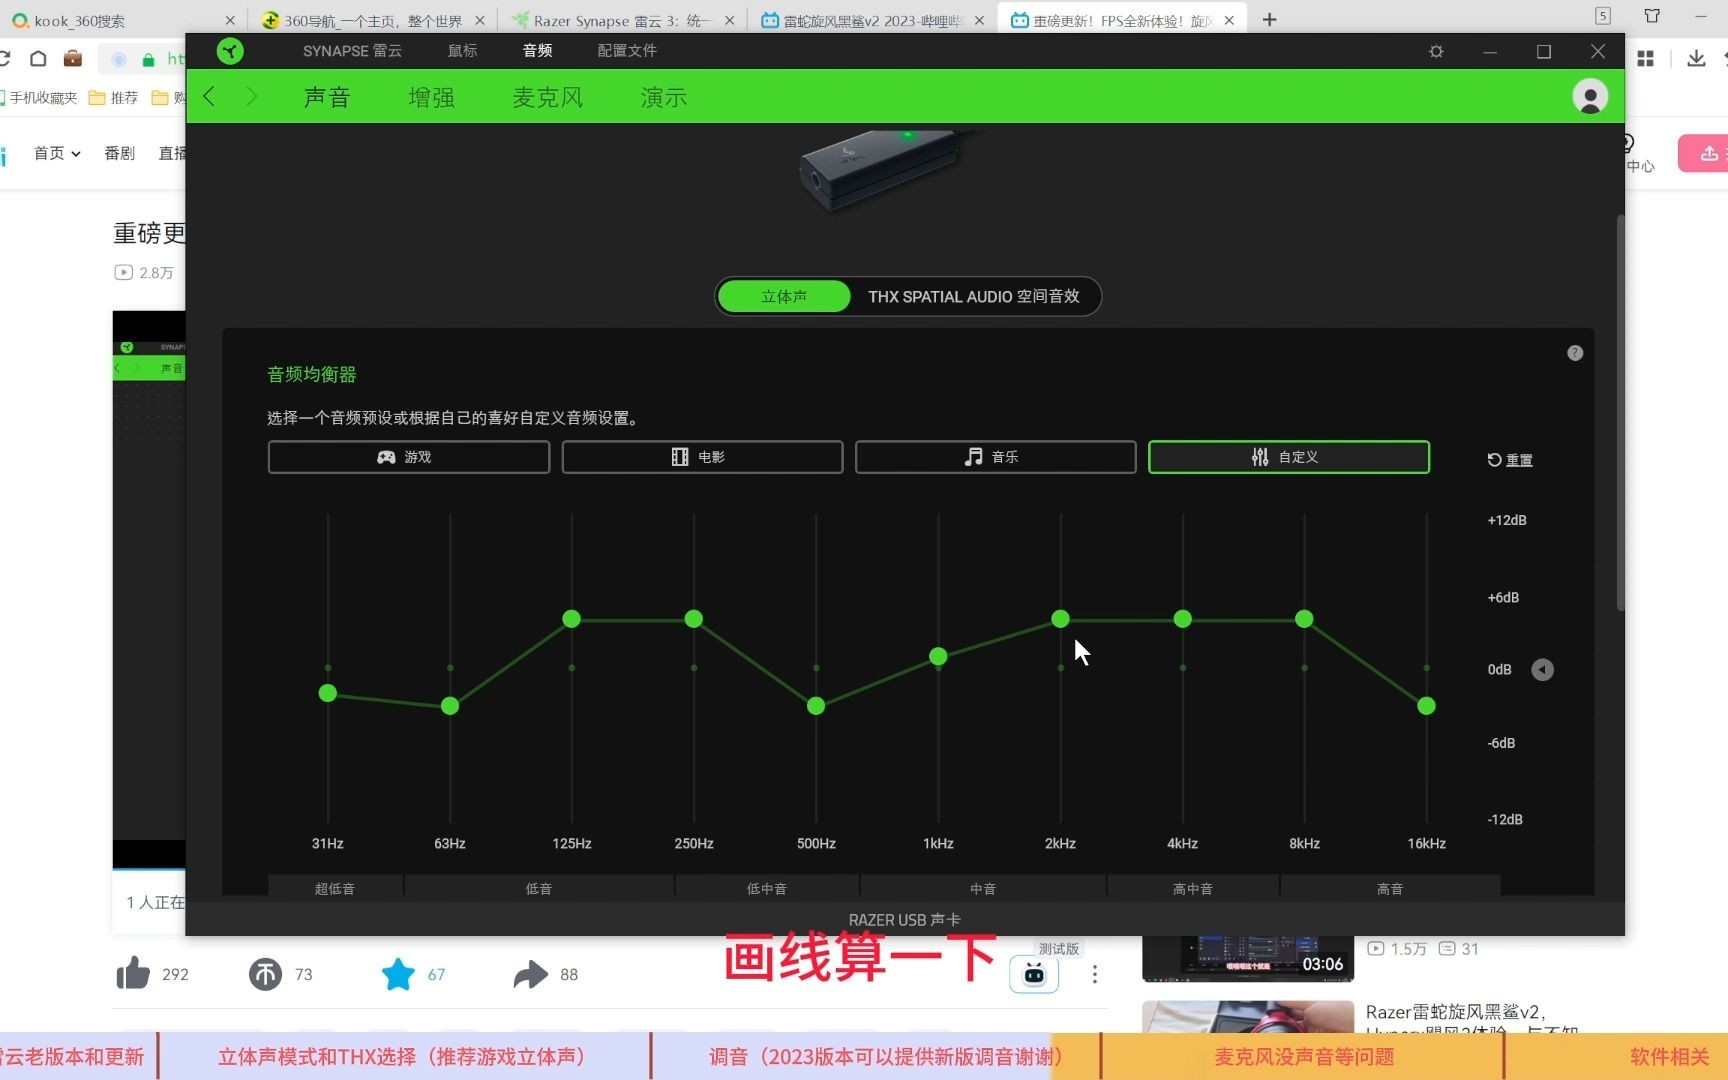
Task: Jump to 麦克风没声音等问题 chapter
Action: click(1304, 1057)
